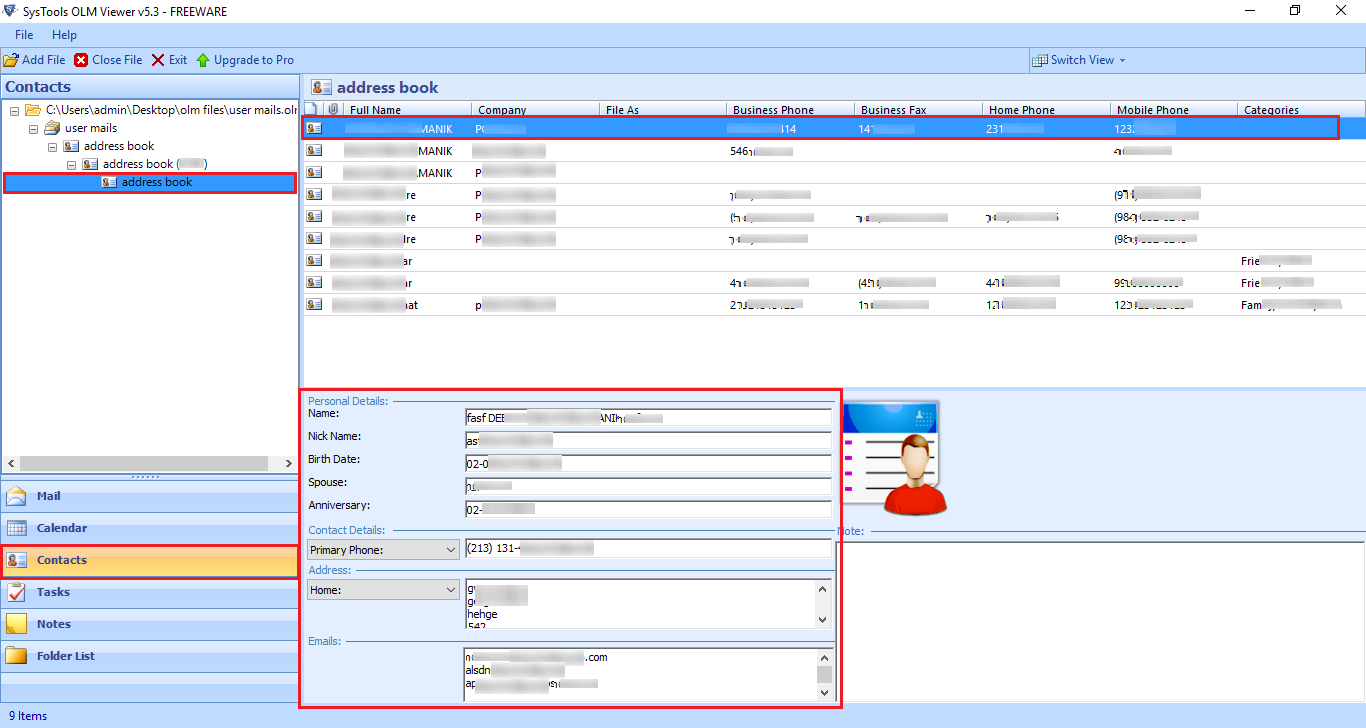This screenshot has height=728, width=1366.
Task: Click the red X Exit icon
Action: pyautogui.click(x=158, y=60)
